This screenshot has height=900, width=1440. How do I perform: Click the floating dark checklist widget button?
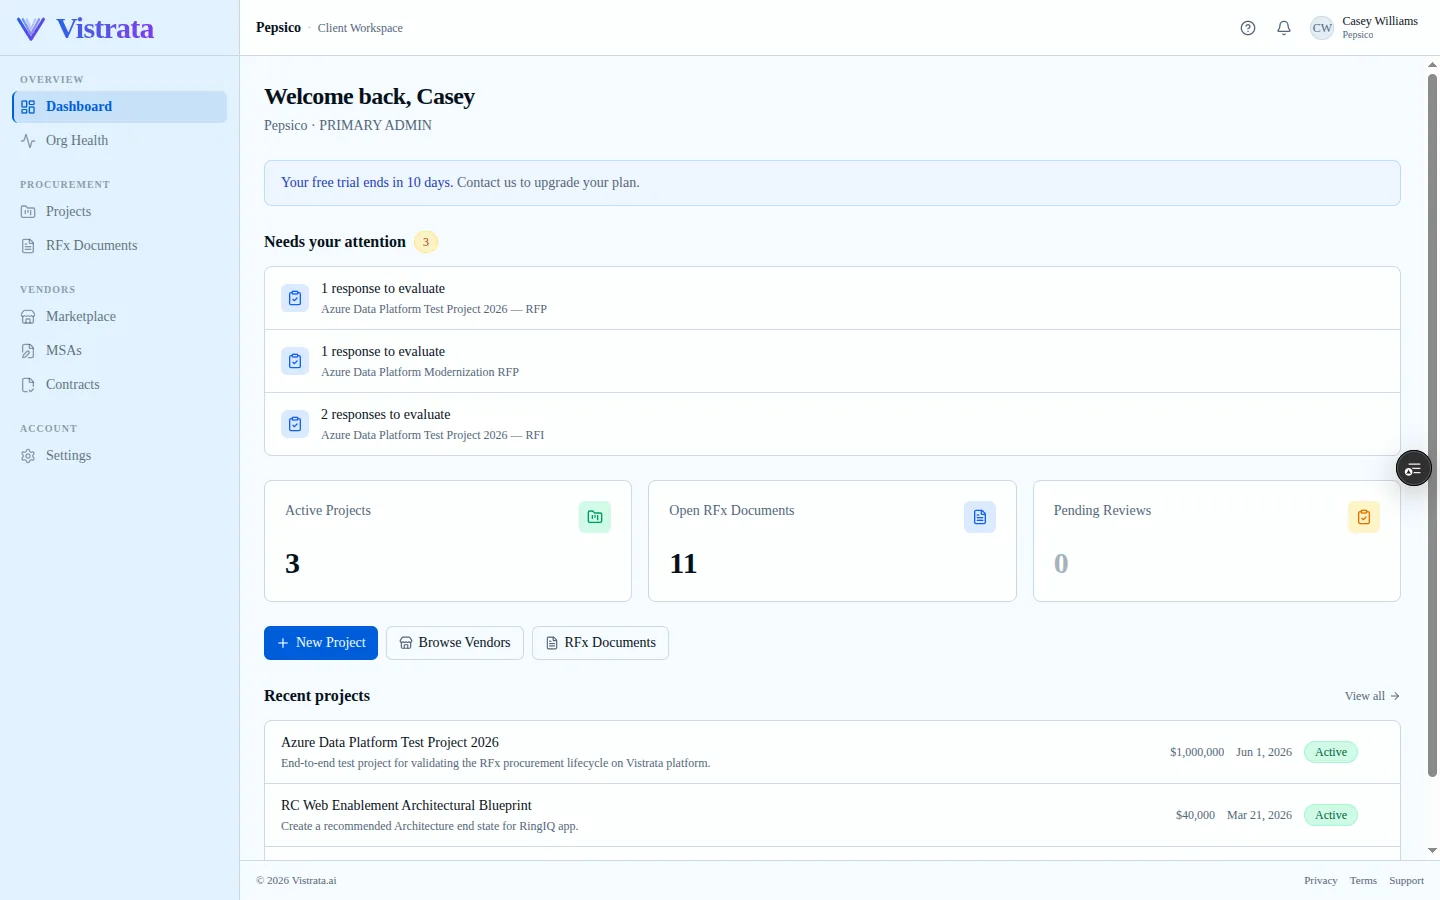coord(1414,468)
